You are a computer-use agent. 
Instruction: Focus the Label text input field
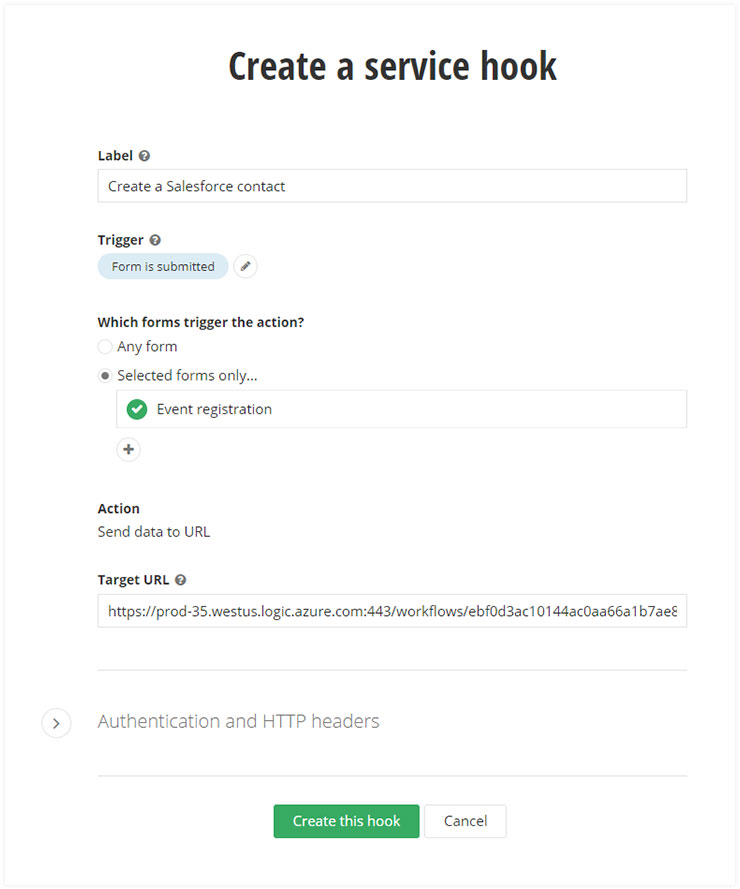pyautogui.click(x=392, y=186)
